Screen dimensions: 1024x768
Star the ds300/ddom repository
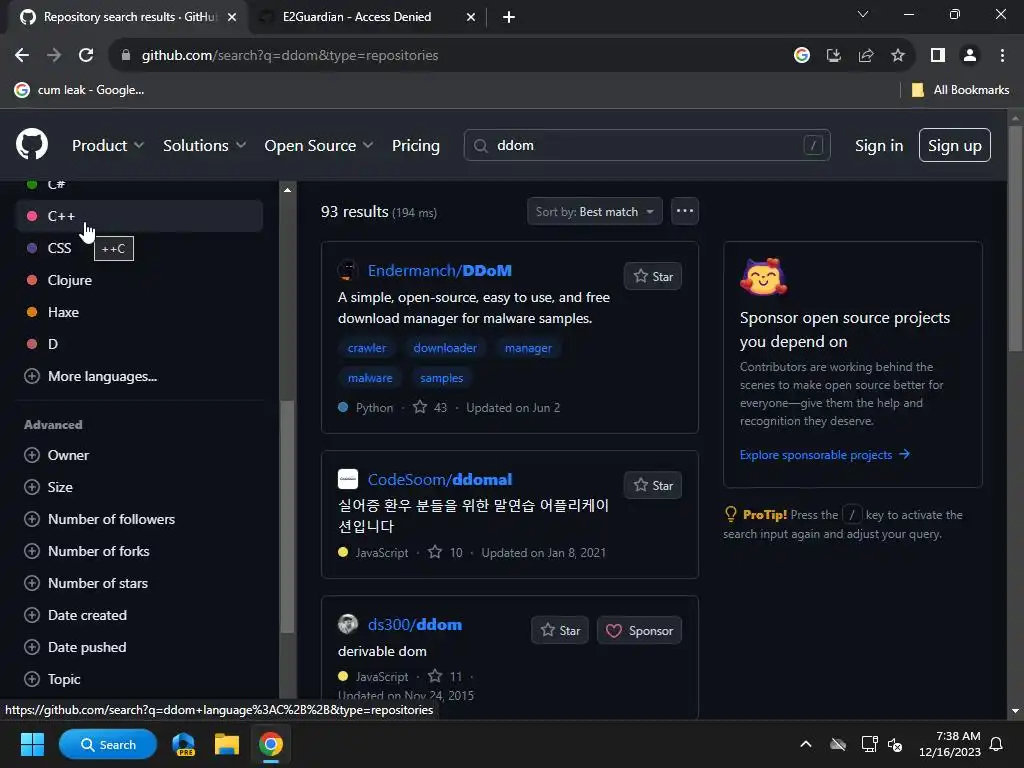(x=560, y=630)
